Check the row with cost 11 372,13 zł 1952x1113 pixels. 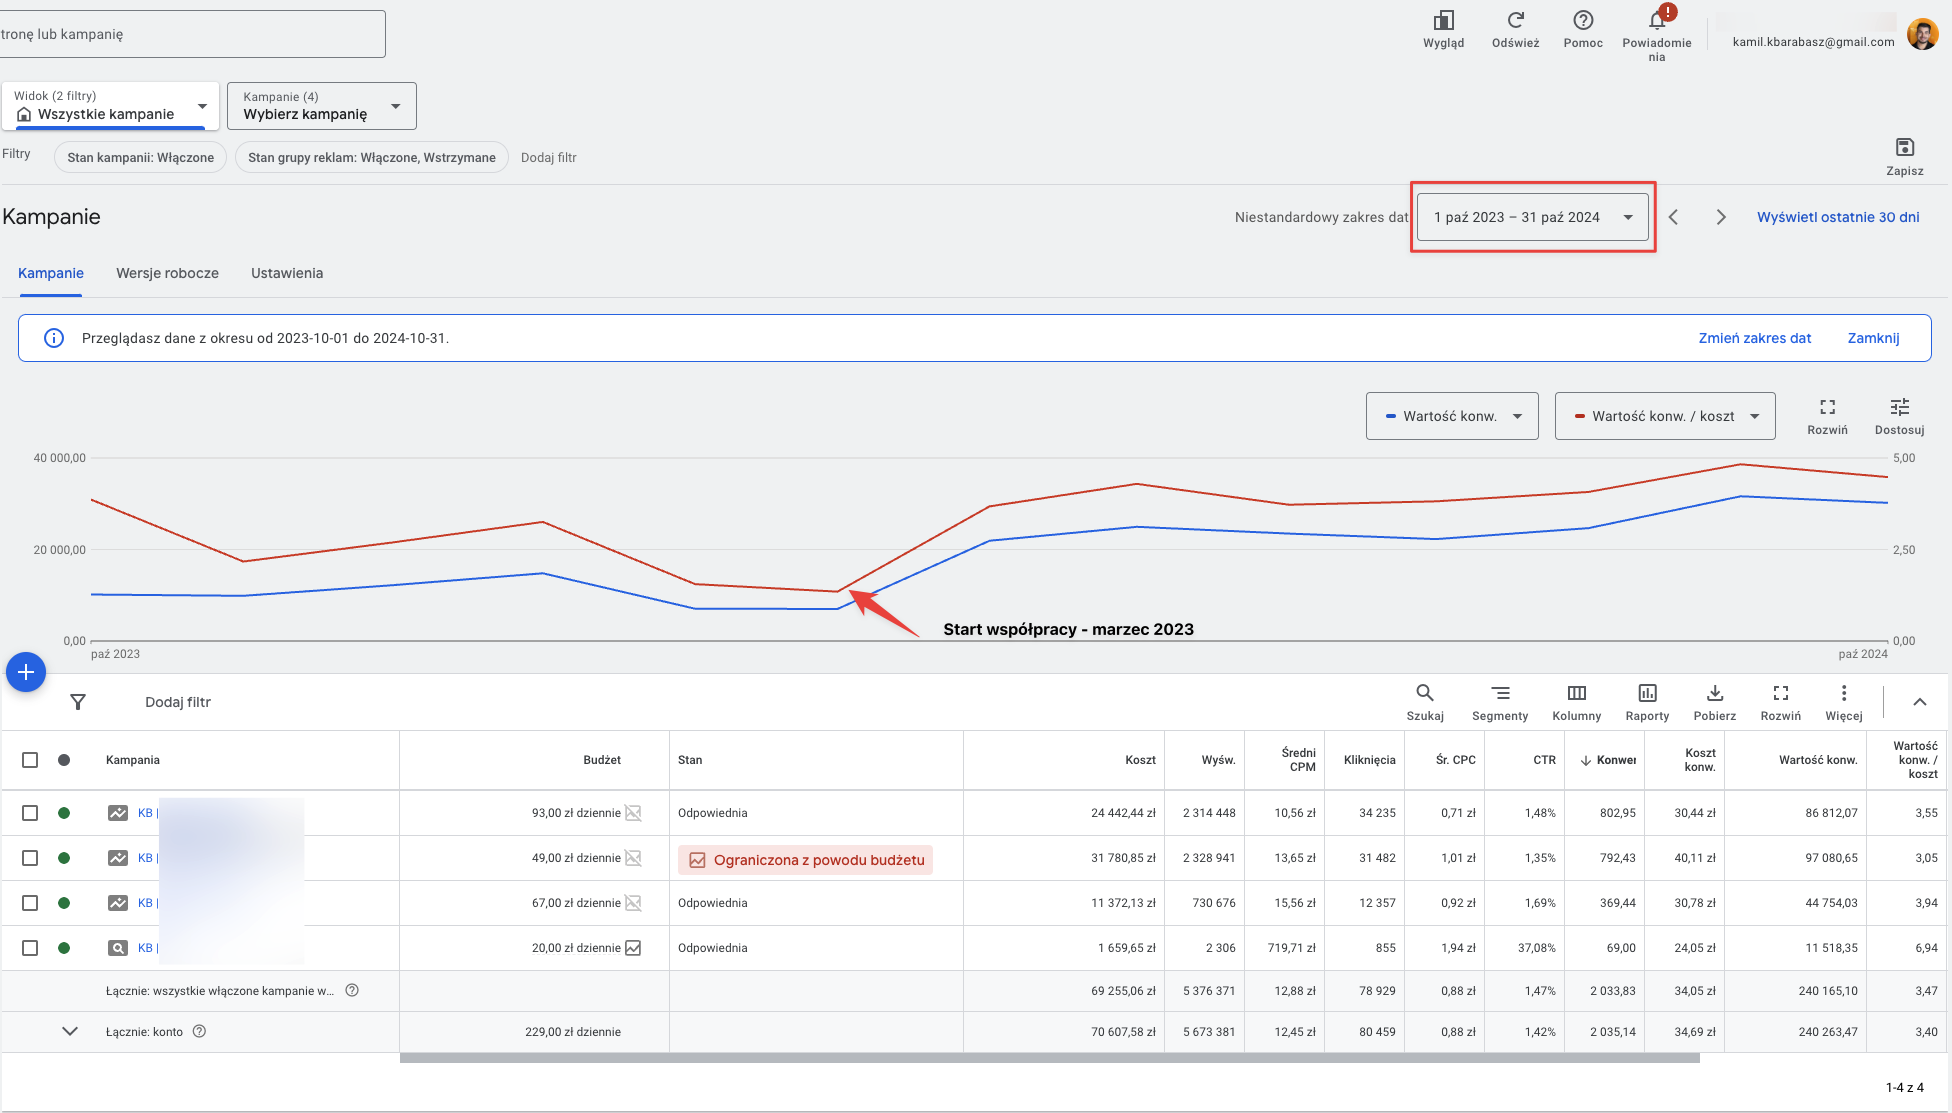[x=30, y=903]
